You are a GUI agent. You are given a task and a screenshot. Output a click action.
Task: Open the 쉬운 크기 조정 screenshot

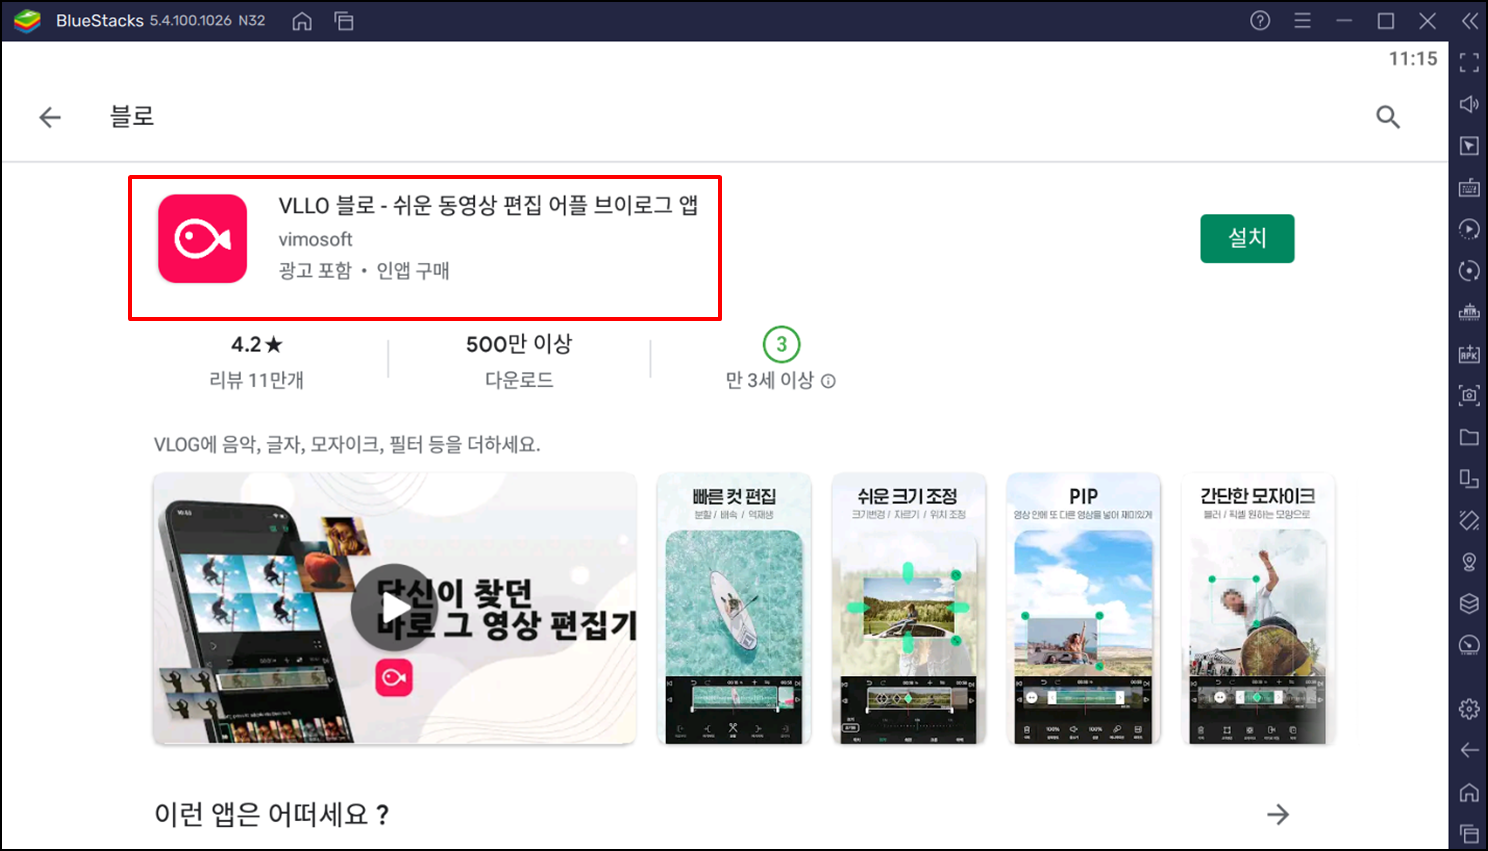click(x=908, y=608)
